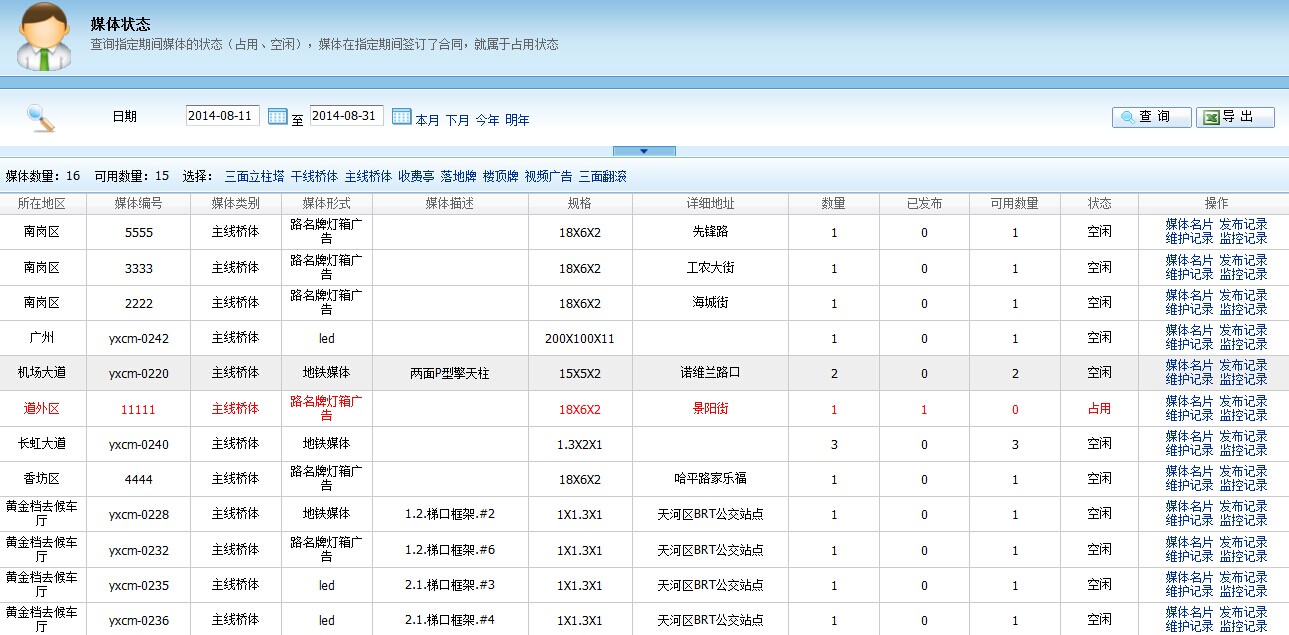Click the end date field 2014-08-31
1289x635 pixels.
tap(346, 116)
